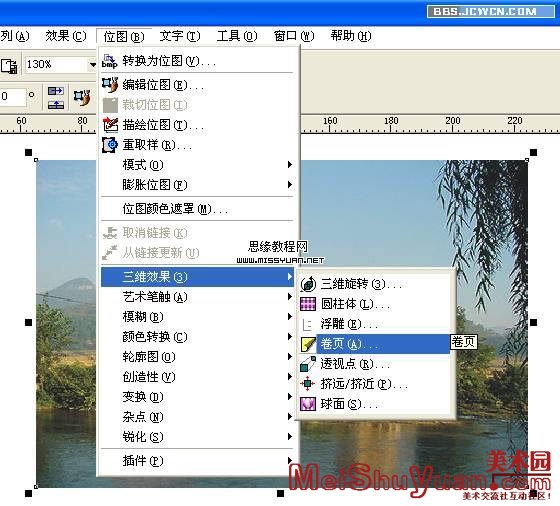Open the Text (文字) menu
Screen dimensions: 560x506
(180, 36)
